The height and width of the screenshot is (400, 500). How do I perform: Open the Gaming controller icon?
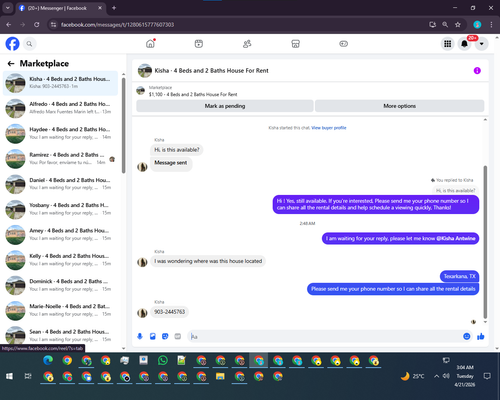tap(344, 44)
